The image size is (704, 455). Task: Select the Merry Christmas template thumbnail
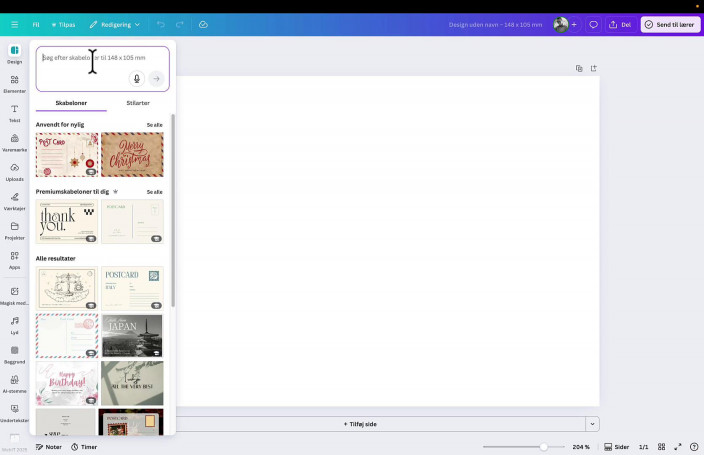tap(132, 154)
